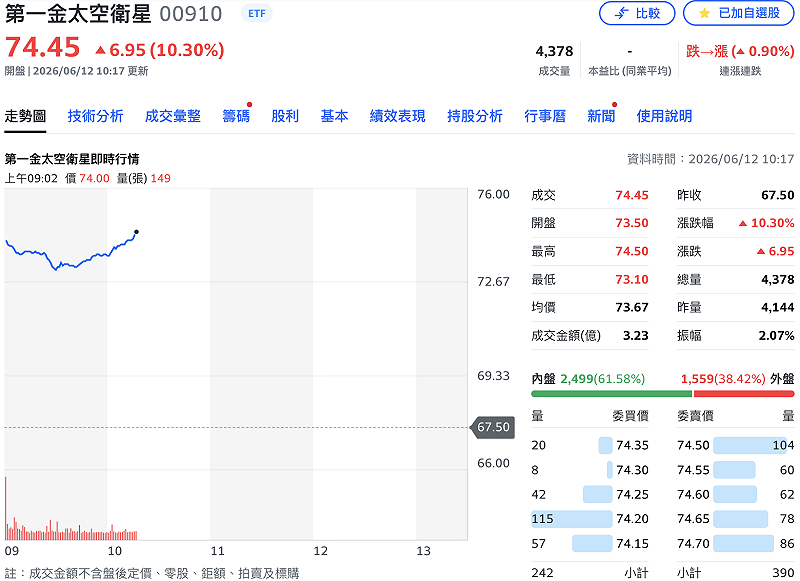
Task: Go to the 股利 tab
Action: [x=285, y=116]
